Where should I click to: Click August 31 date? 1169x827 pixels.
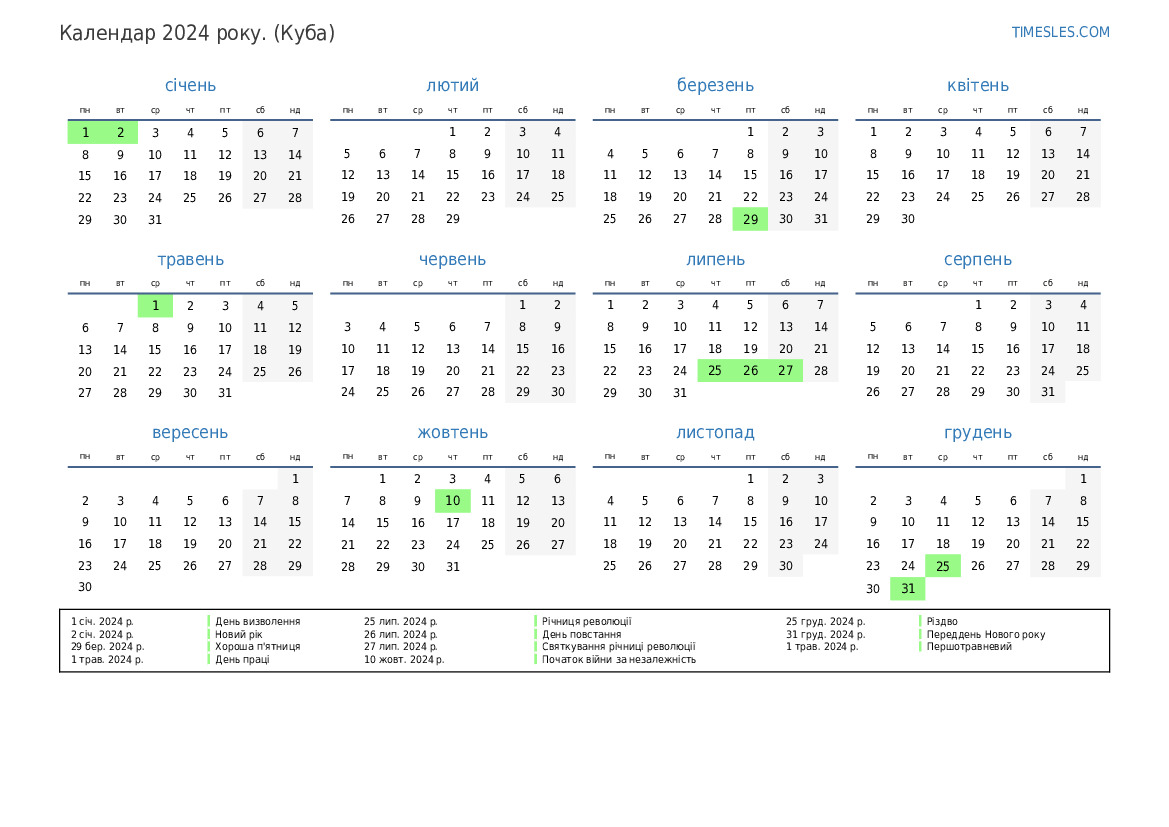pos(1047,392)
